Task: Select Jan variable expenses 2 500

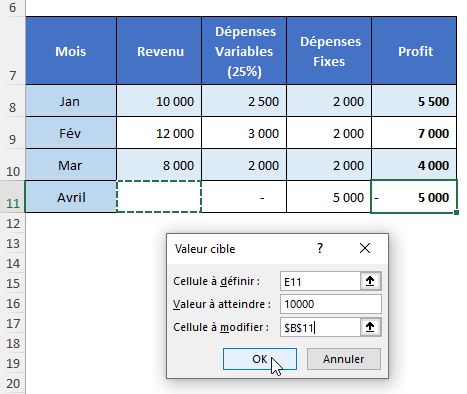Action: pos(244,101)
